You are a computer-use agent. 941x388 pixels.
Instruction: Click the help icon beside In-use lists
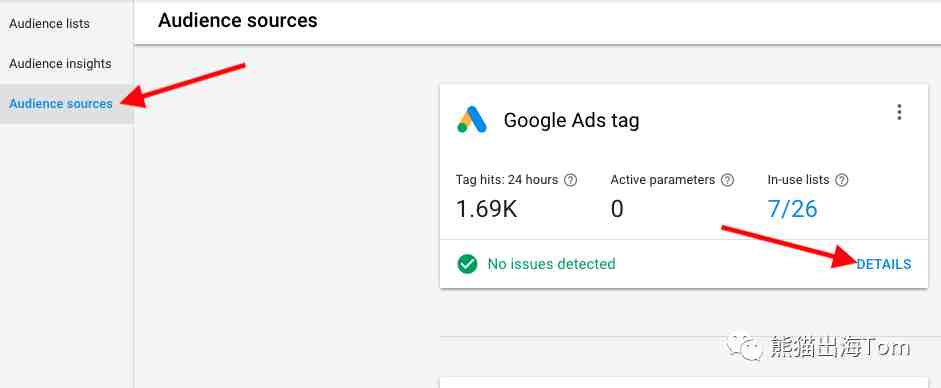tap(842, 180)
